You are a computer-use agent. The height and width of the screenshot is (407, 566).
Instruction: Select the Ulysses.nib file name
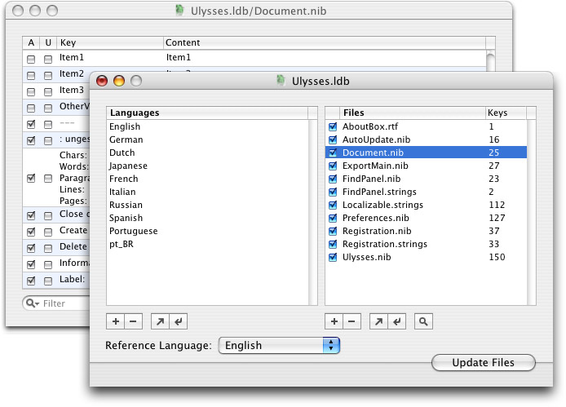click(366, 257)
